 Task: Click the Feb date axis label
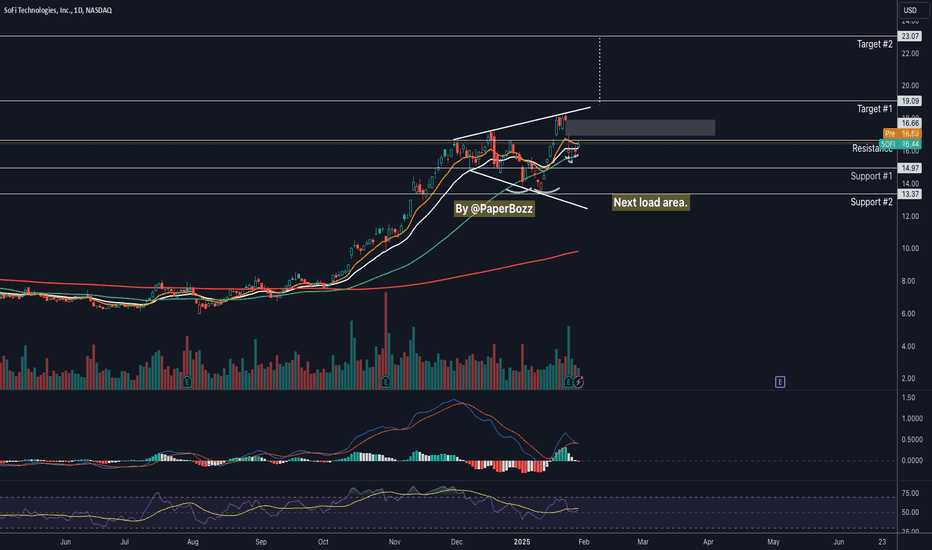click(x=584, y=542)
